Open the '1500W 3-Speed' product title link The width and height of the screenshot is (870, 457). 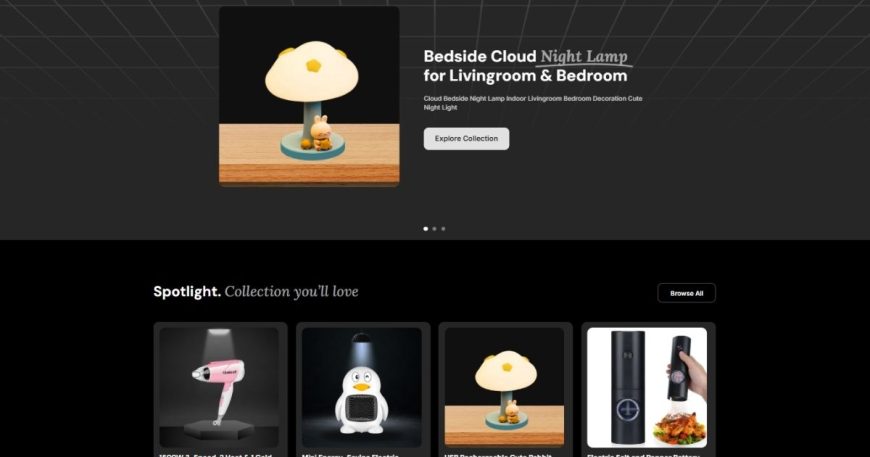(x=216, y=455)
